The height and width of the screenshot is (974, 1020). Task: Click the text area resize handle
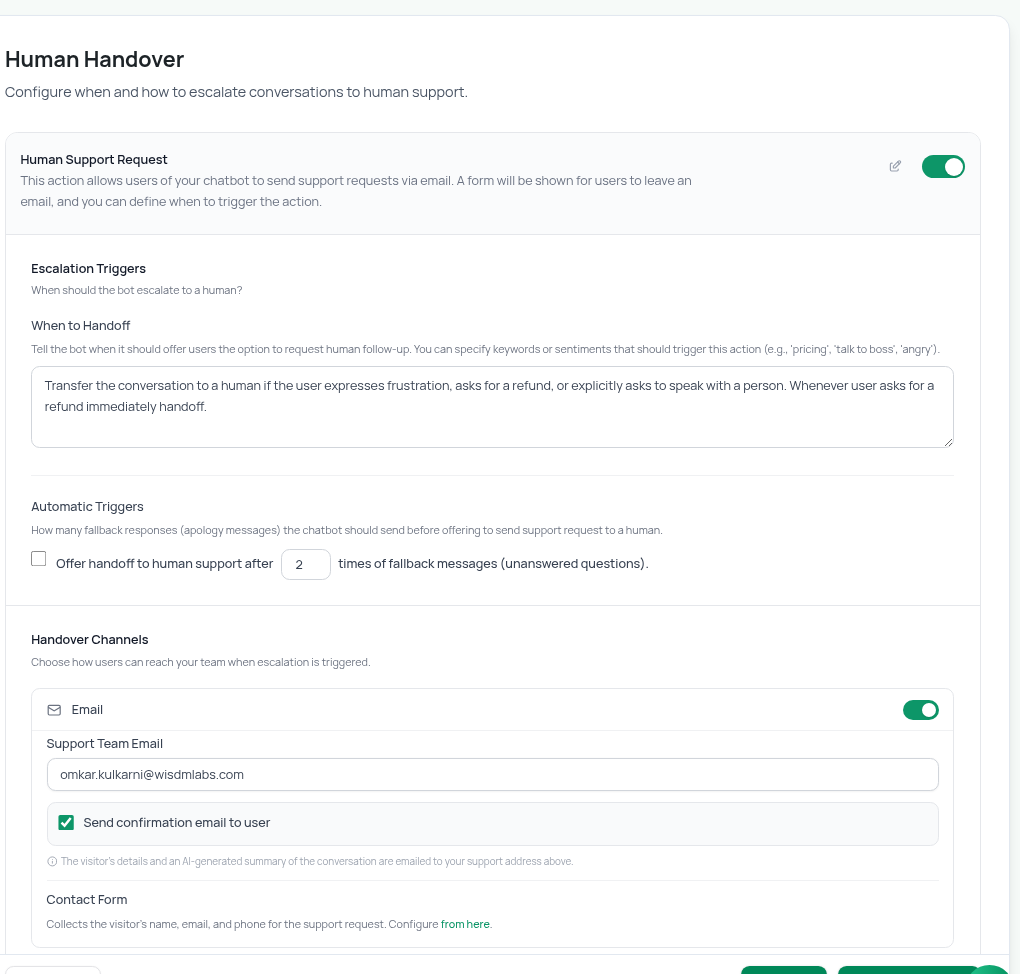tap(948, 442)
